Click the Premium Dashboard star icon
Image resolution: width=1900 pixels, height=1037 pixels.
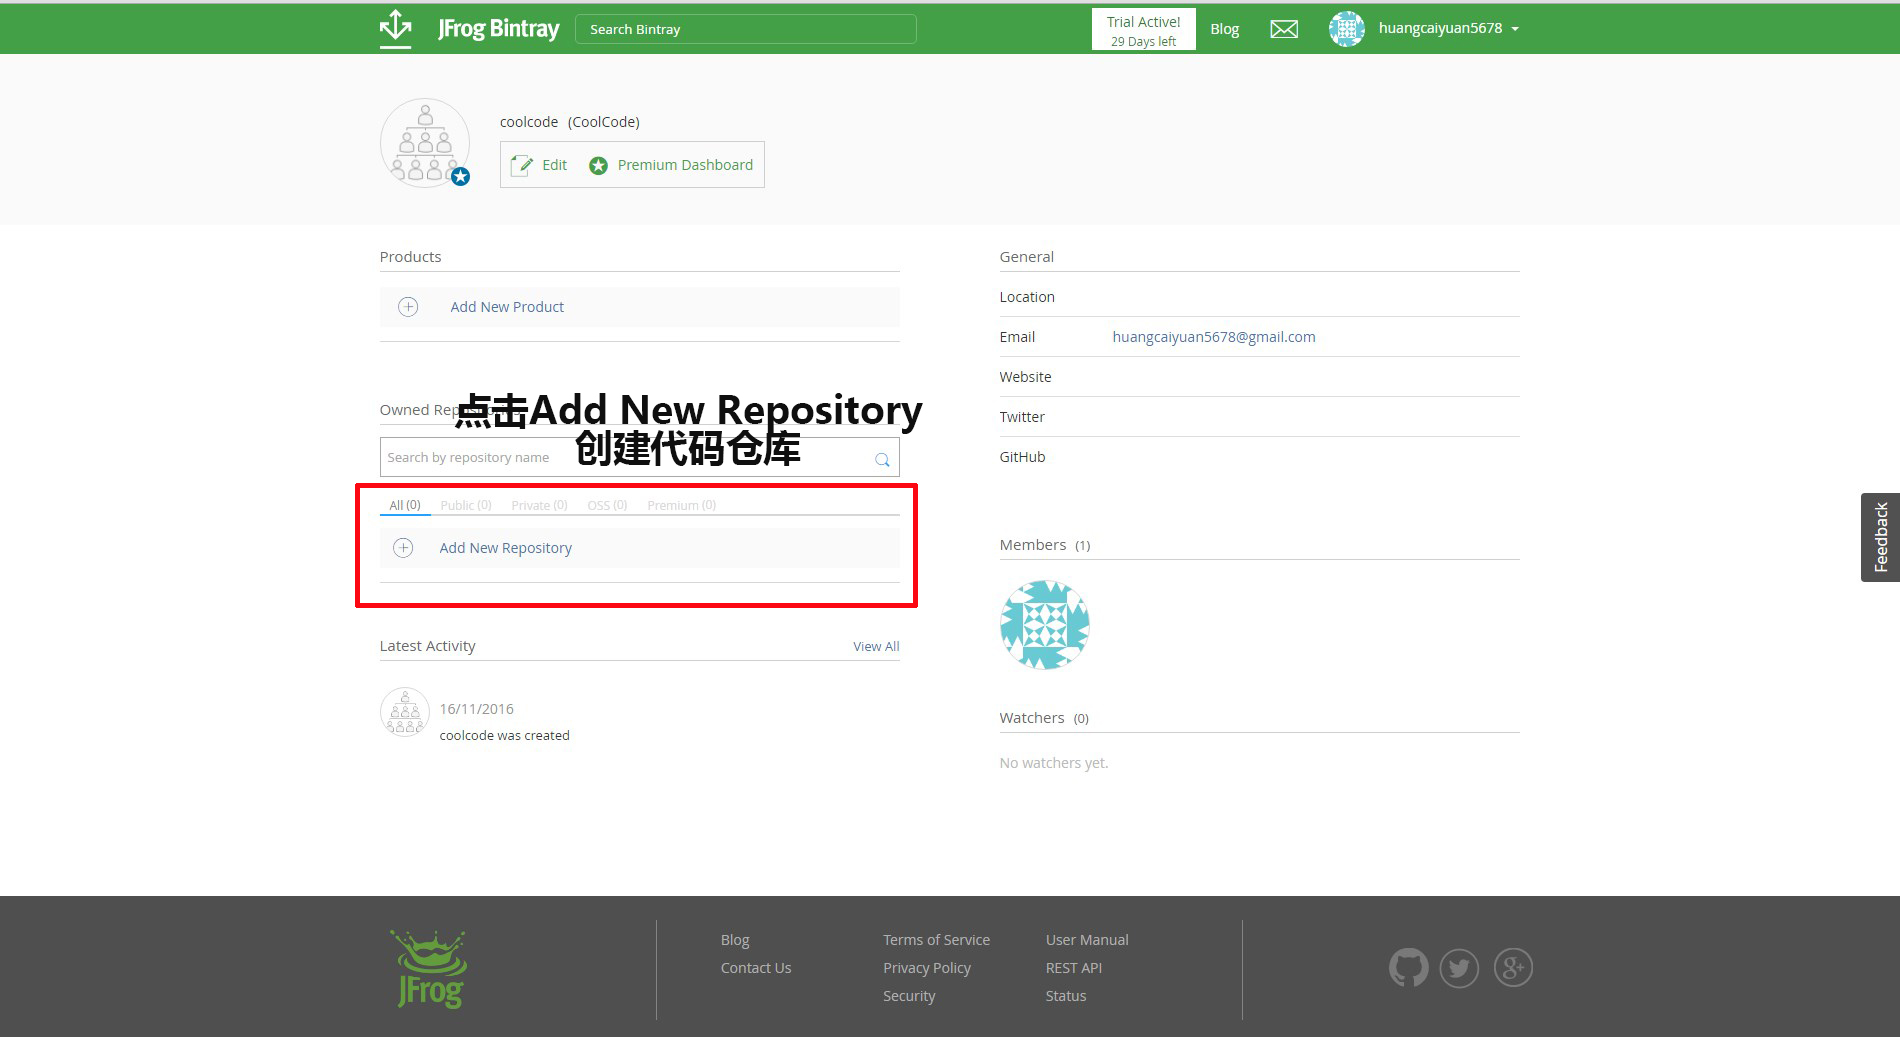(598, 165)
